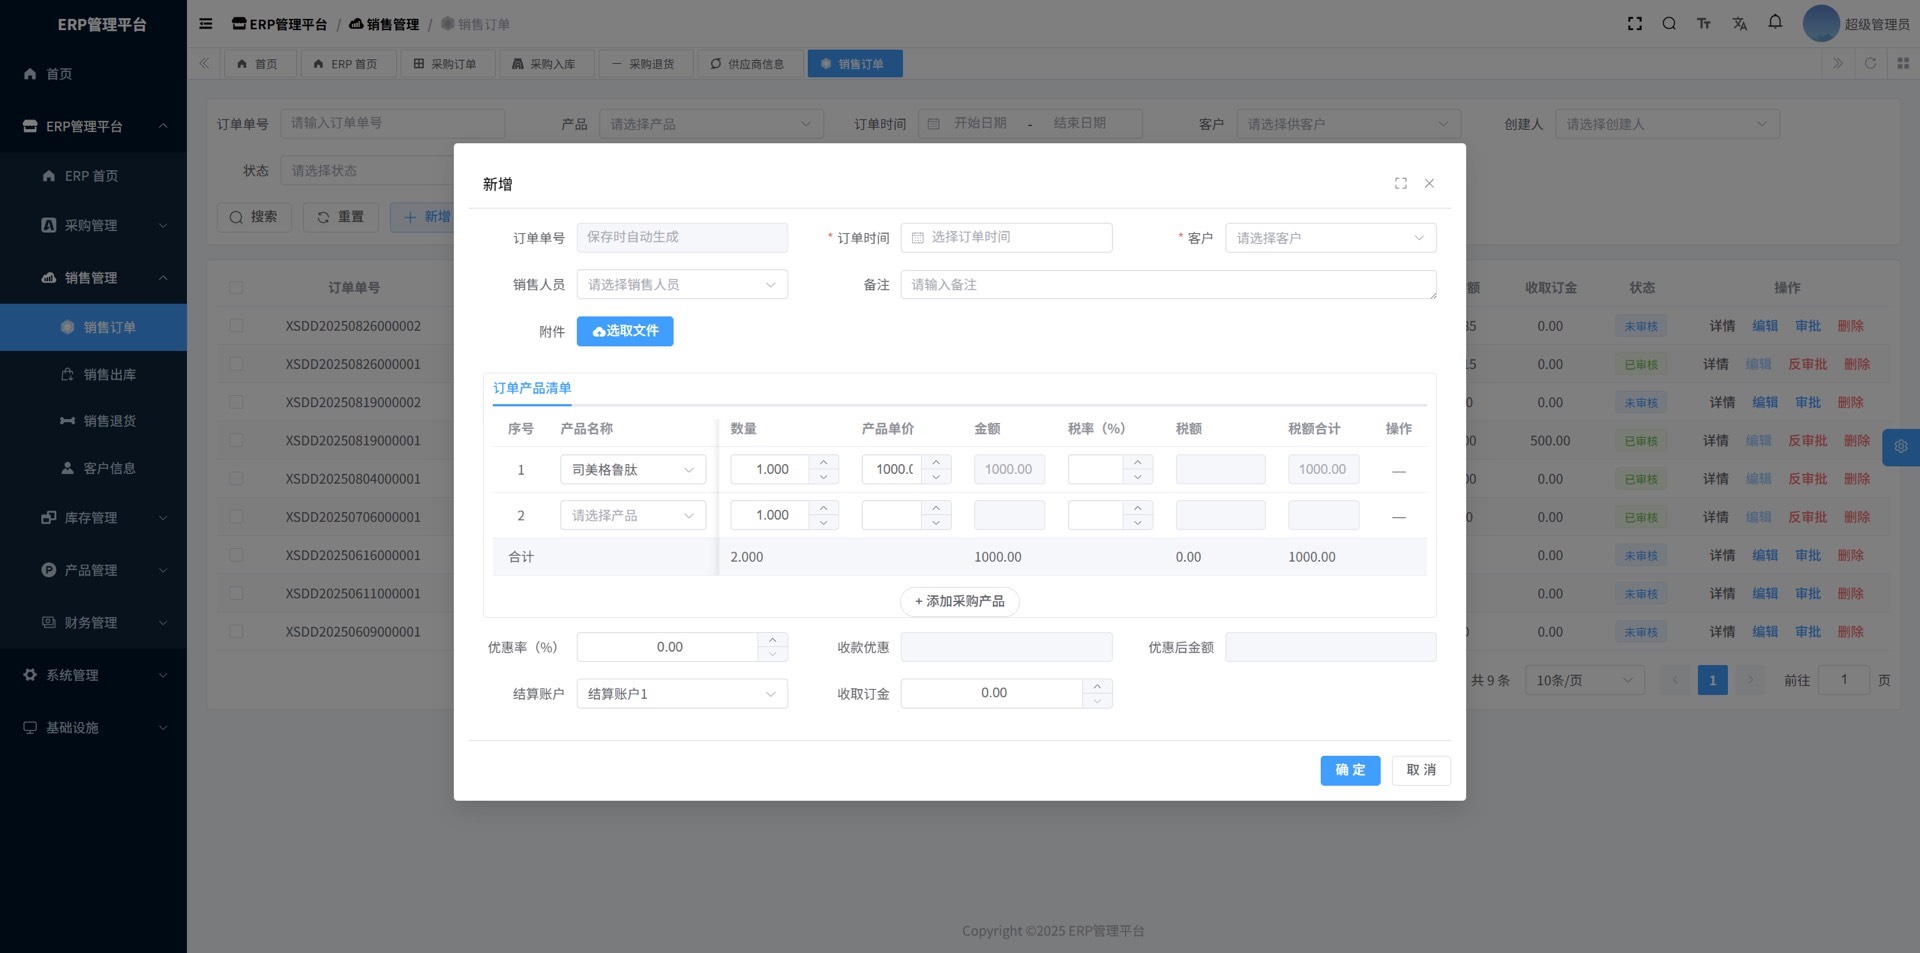Toggle the select-all checkbox in table header

tap(236, 288)
